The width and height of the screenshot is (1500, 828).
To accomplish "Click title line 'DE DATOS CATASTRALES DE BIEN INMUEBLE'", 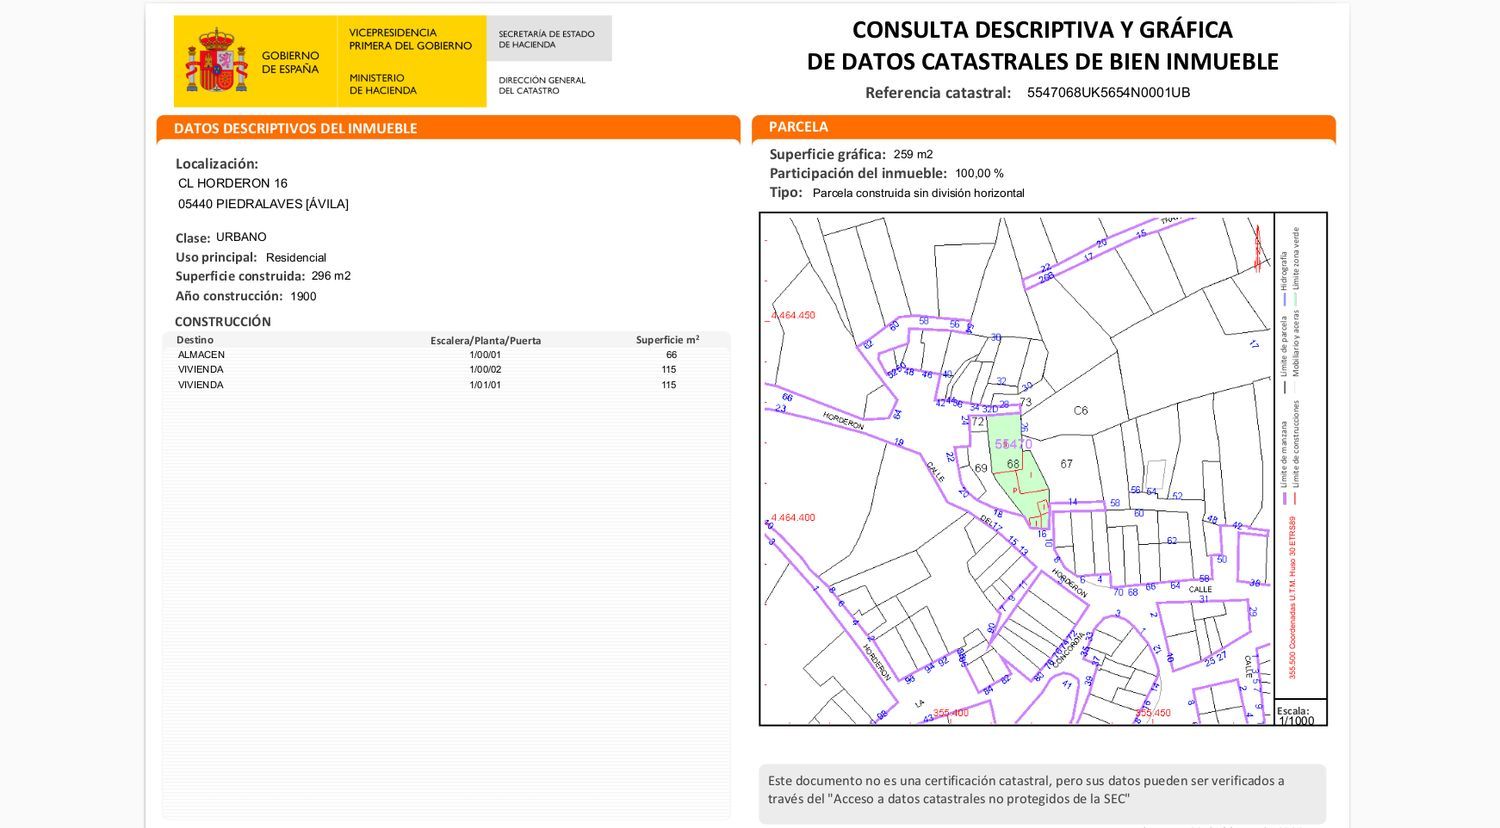I will pos(1043,62).
